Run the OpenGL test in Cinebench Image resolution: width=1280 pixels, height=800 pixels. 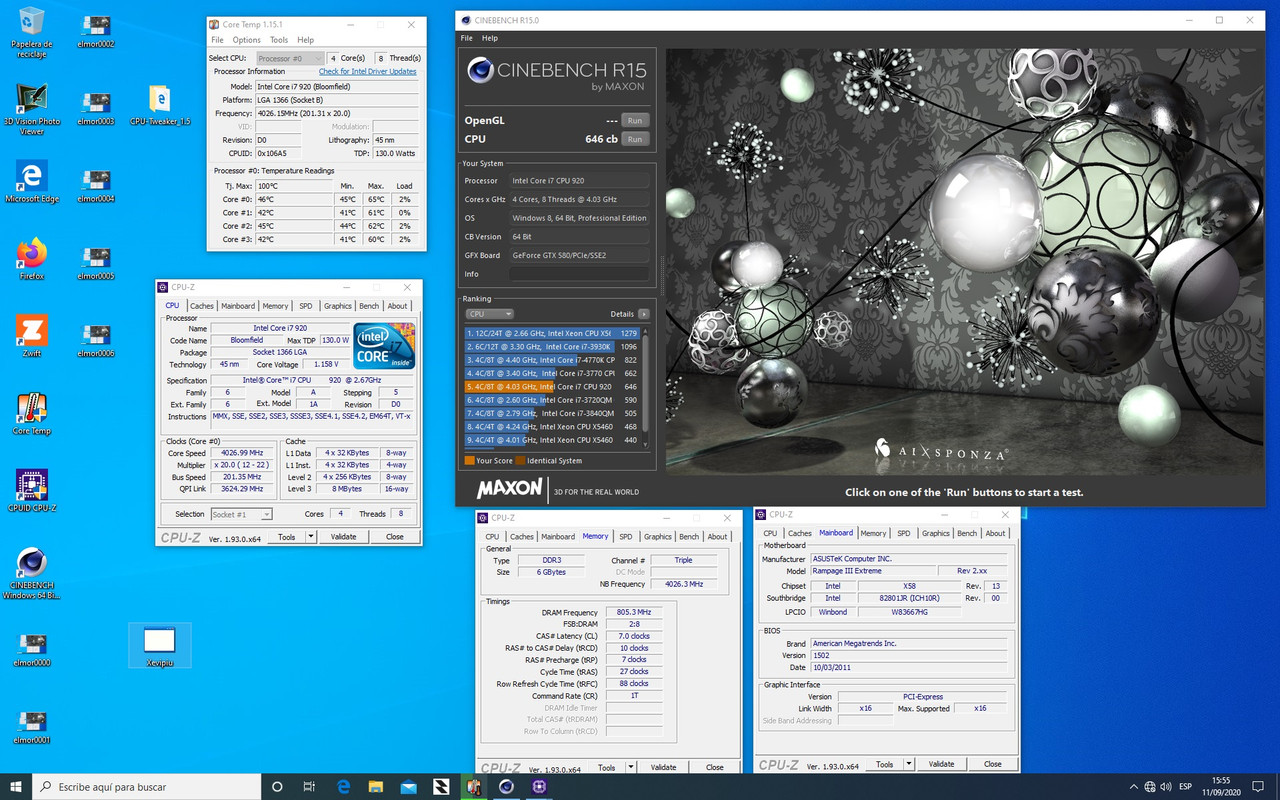tap(634, 120)
